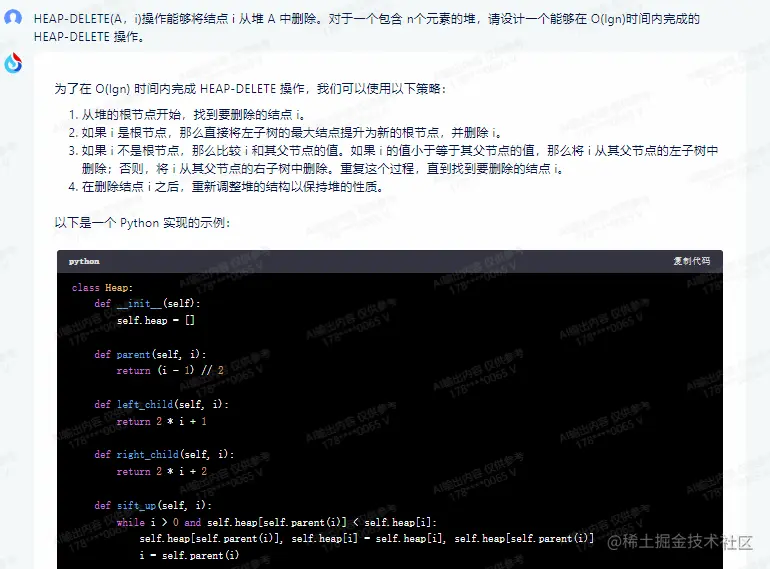
Task: Click the code line return 2 * i + 2
Action: pos(162,471)
